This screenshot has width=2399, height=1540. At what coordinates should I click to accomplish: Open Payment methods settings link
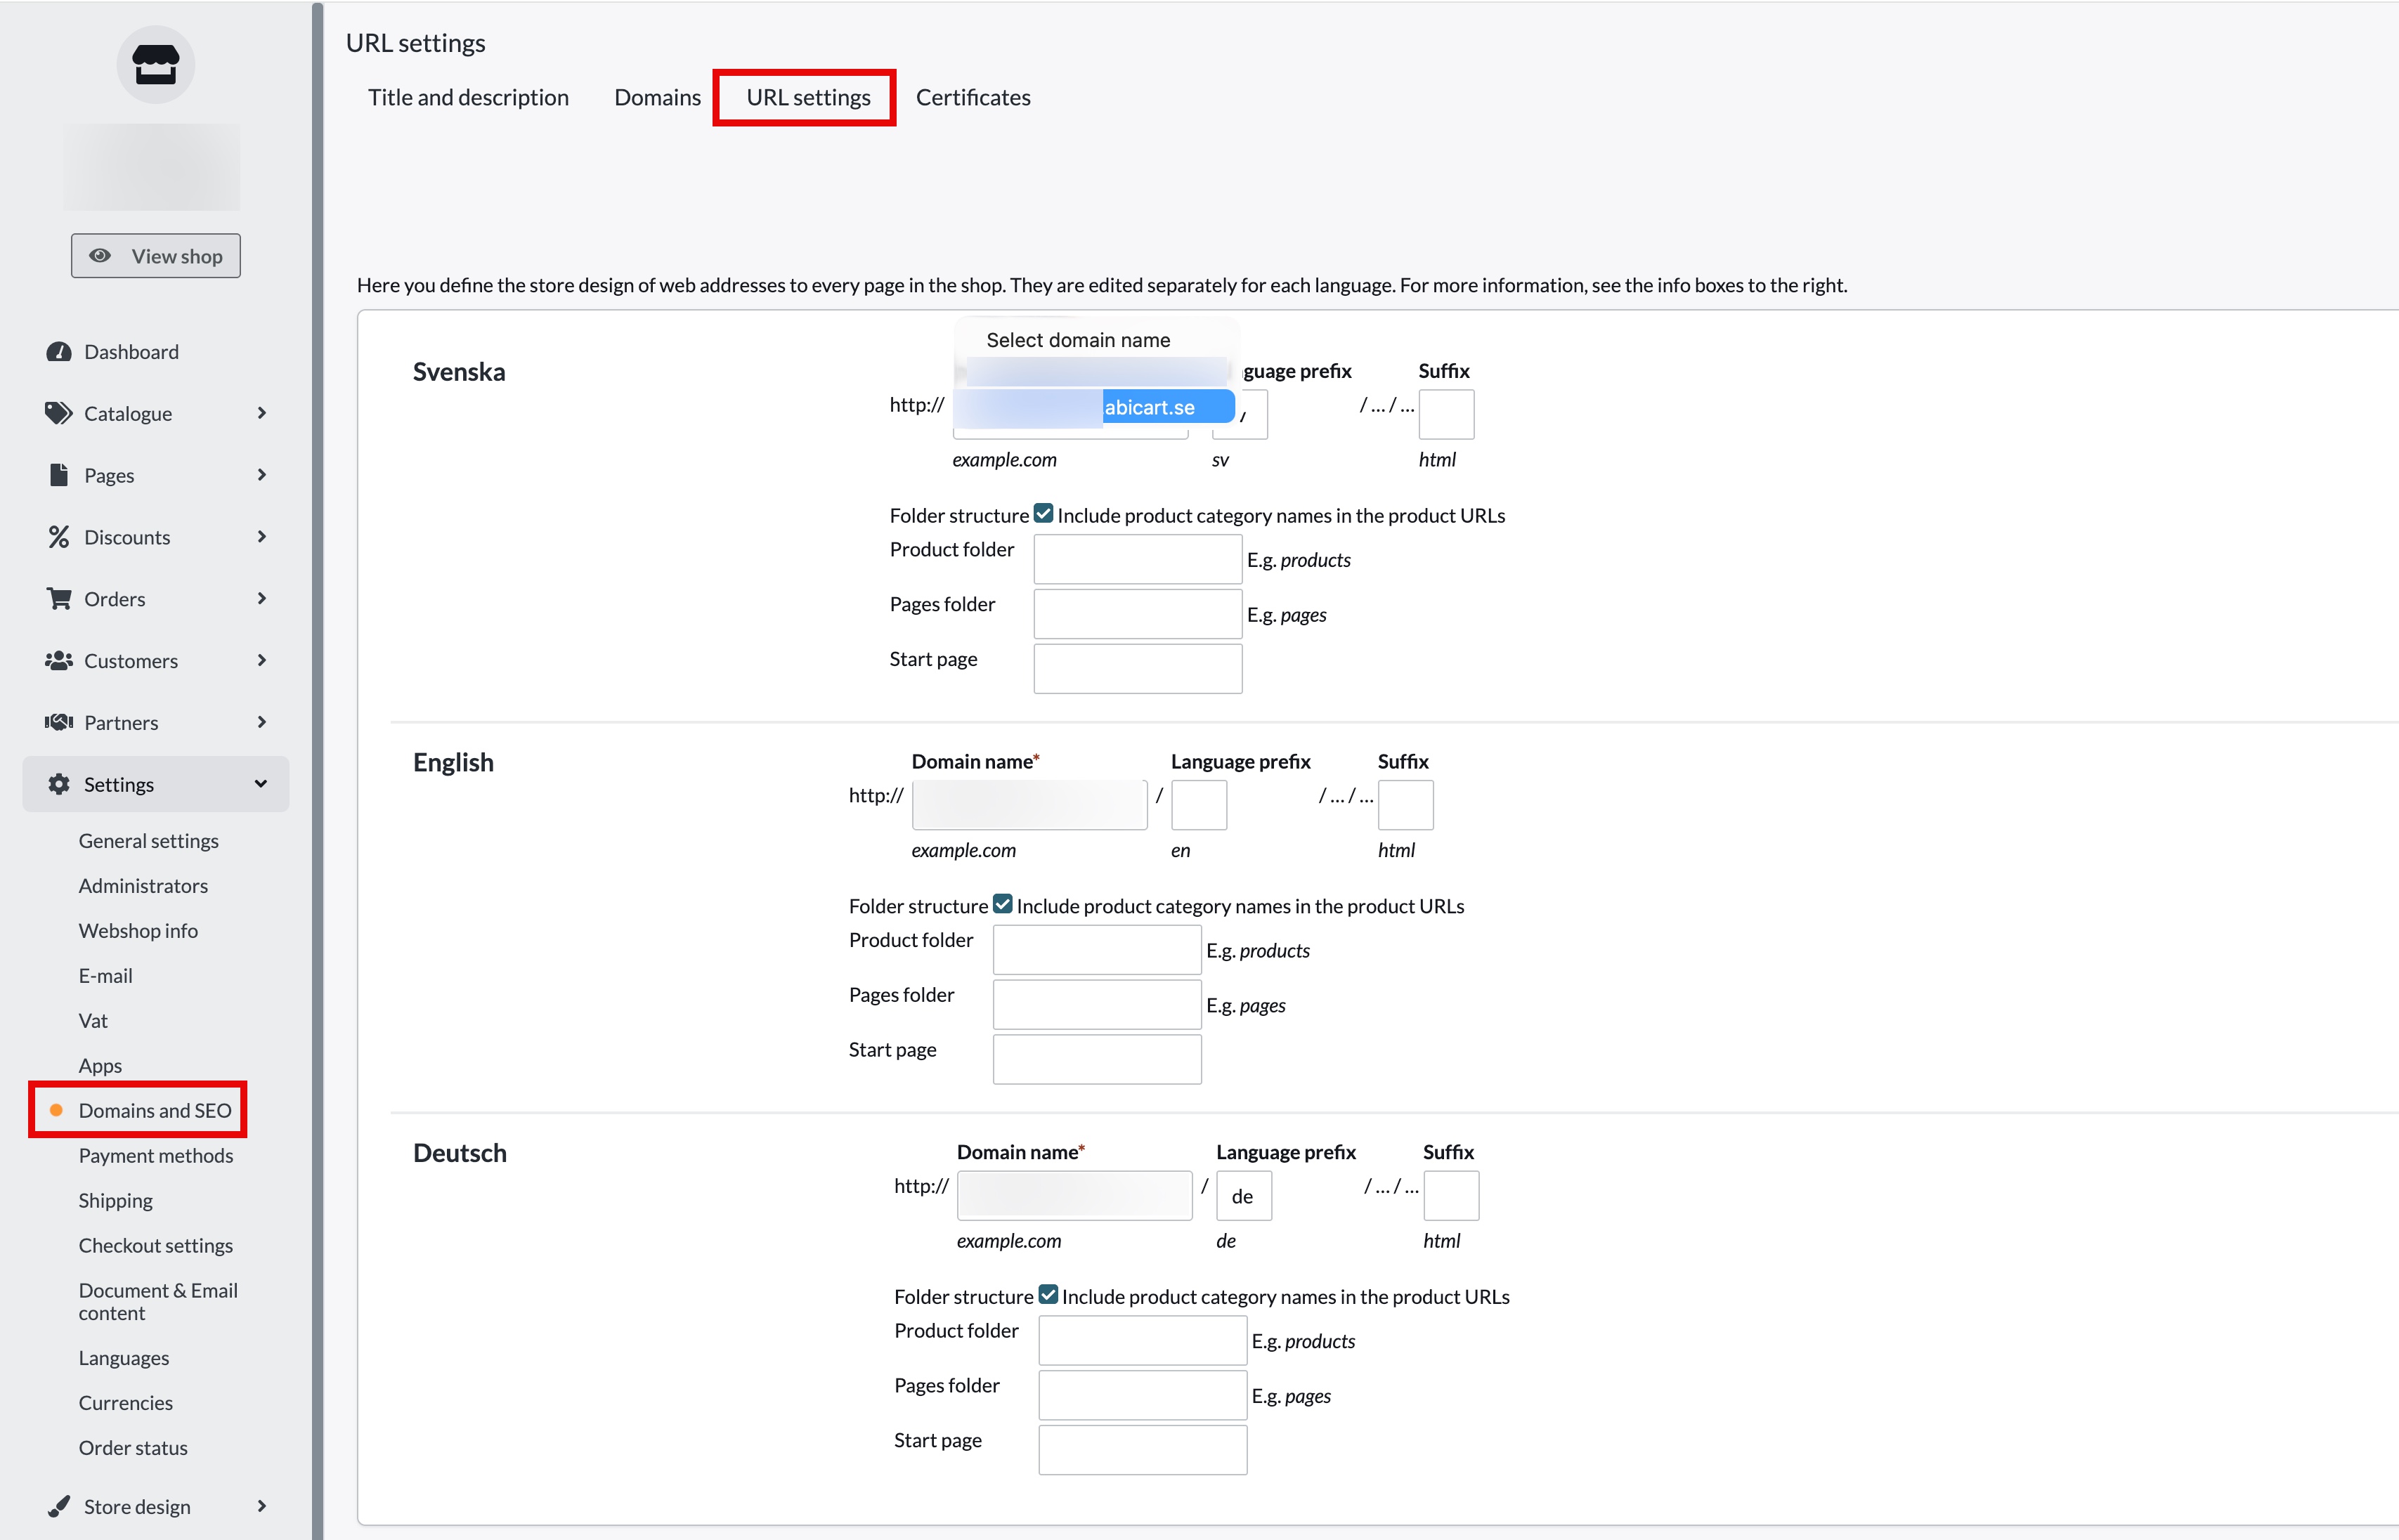[x=156, y=1155]
